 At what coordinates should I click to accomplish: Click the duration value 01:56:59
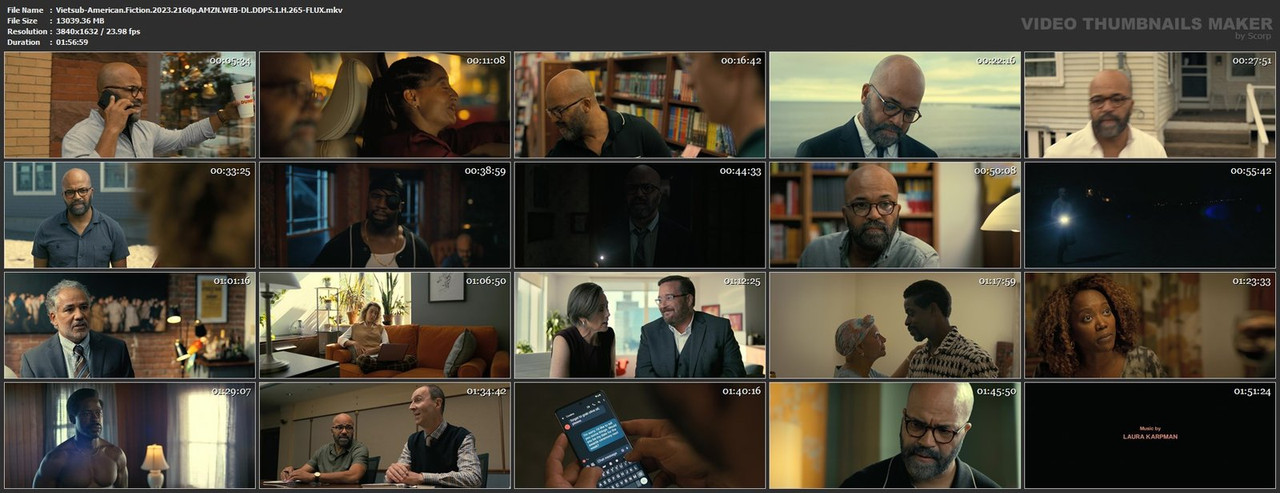click(x=72, y=42)
